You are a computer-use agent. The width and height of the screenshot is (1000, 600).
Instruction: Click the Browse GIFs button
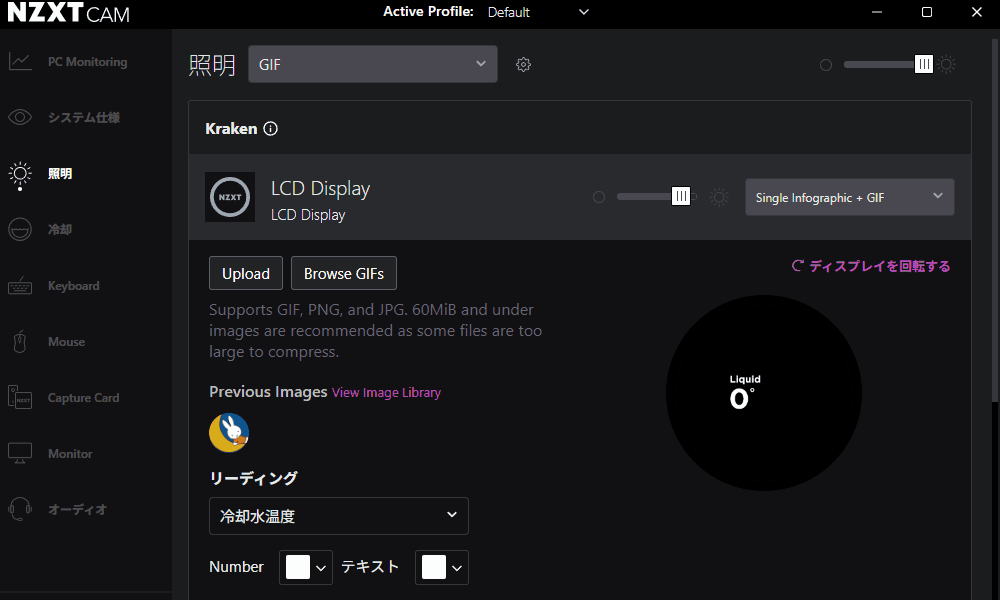[x=344, y=274]
